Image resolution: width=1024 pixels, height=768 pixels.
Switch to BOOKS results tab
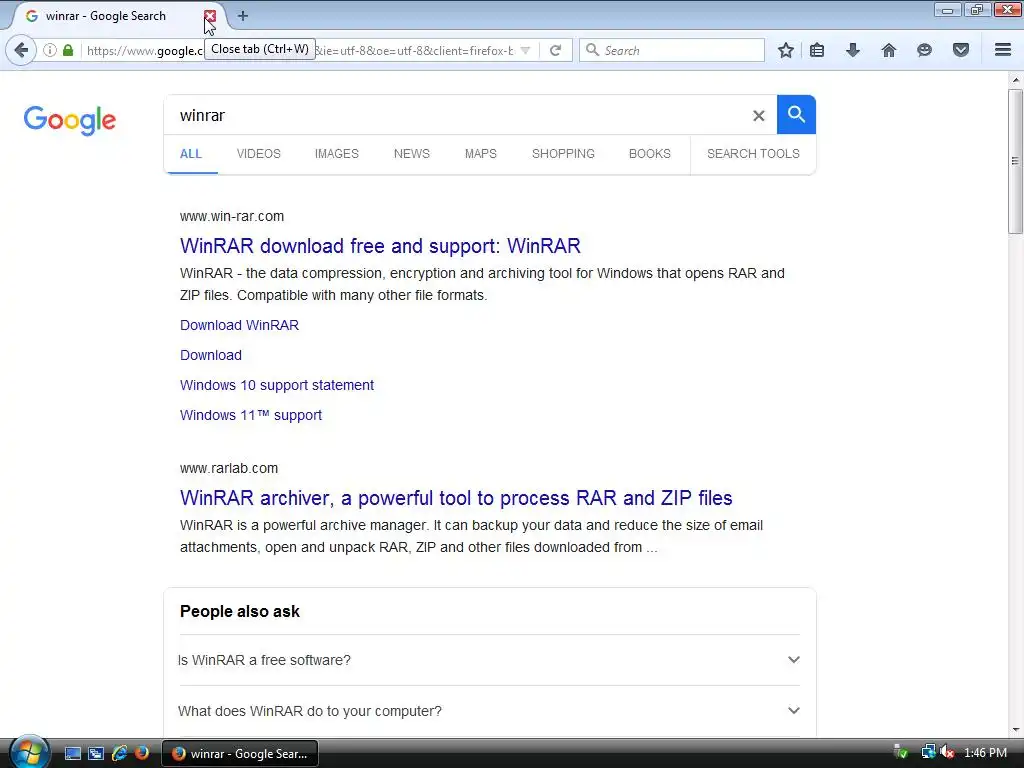[x=650, y=153]
